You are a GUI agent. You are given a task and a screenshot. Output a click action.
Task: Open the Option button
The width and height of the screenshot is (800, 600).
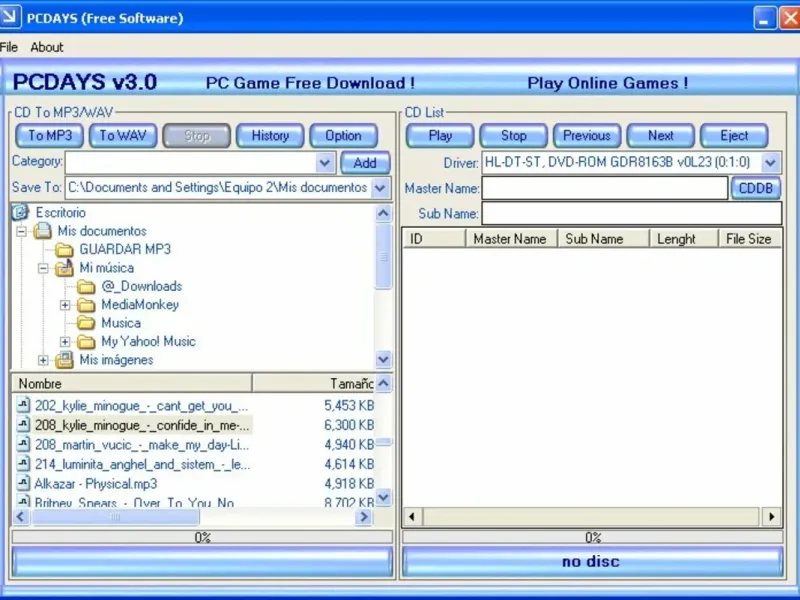[343, 136]
